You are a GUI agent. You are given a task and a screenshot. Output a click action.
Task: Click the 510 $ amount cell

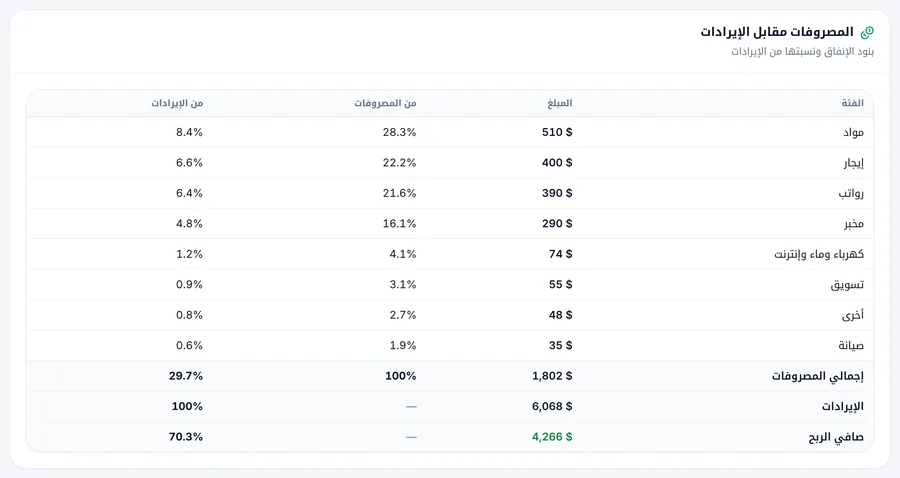coord(557,132)
